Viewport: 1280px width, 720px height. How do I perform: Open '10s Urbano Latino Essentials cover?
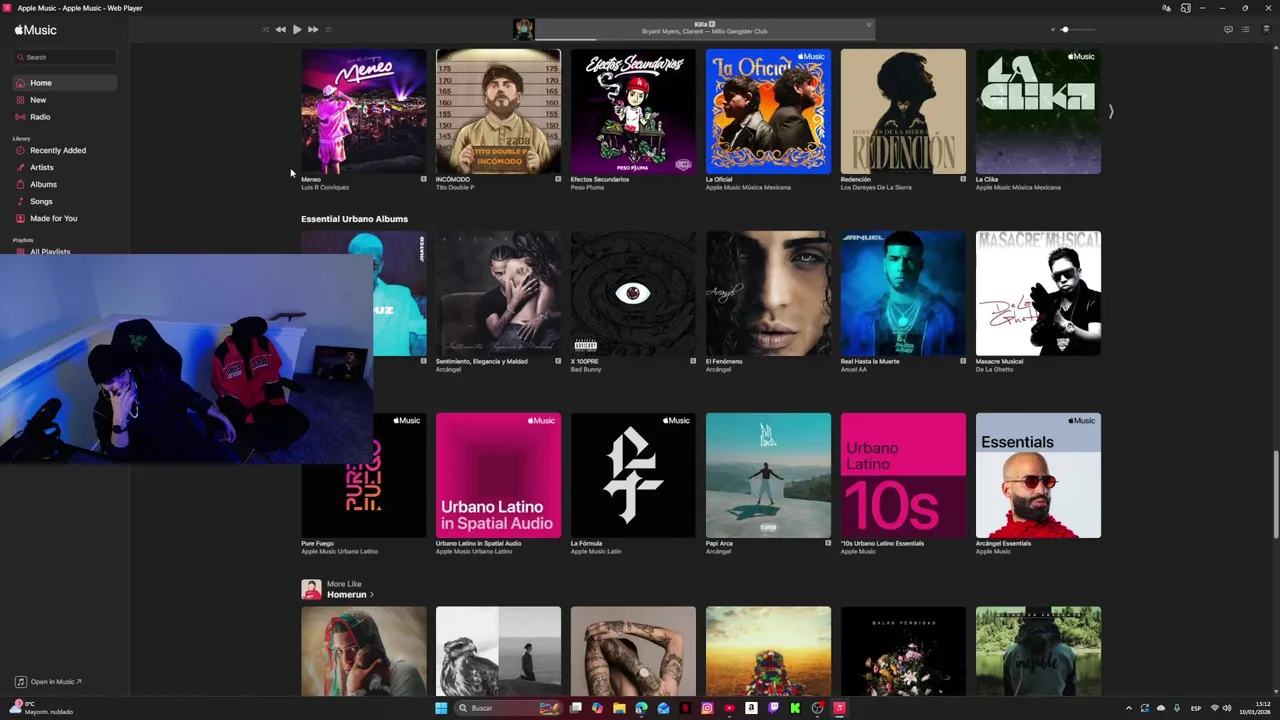pos(903,475)
